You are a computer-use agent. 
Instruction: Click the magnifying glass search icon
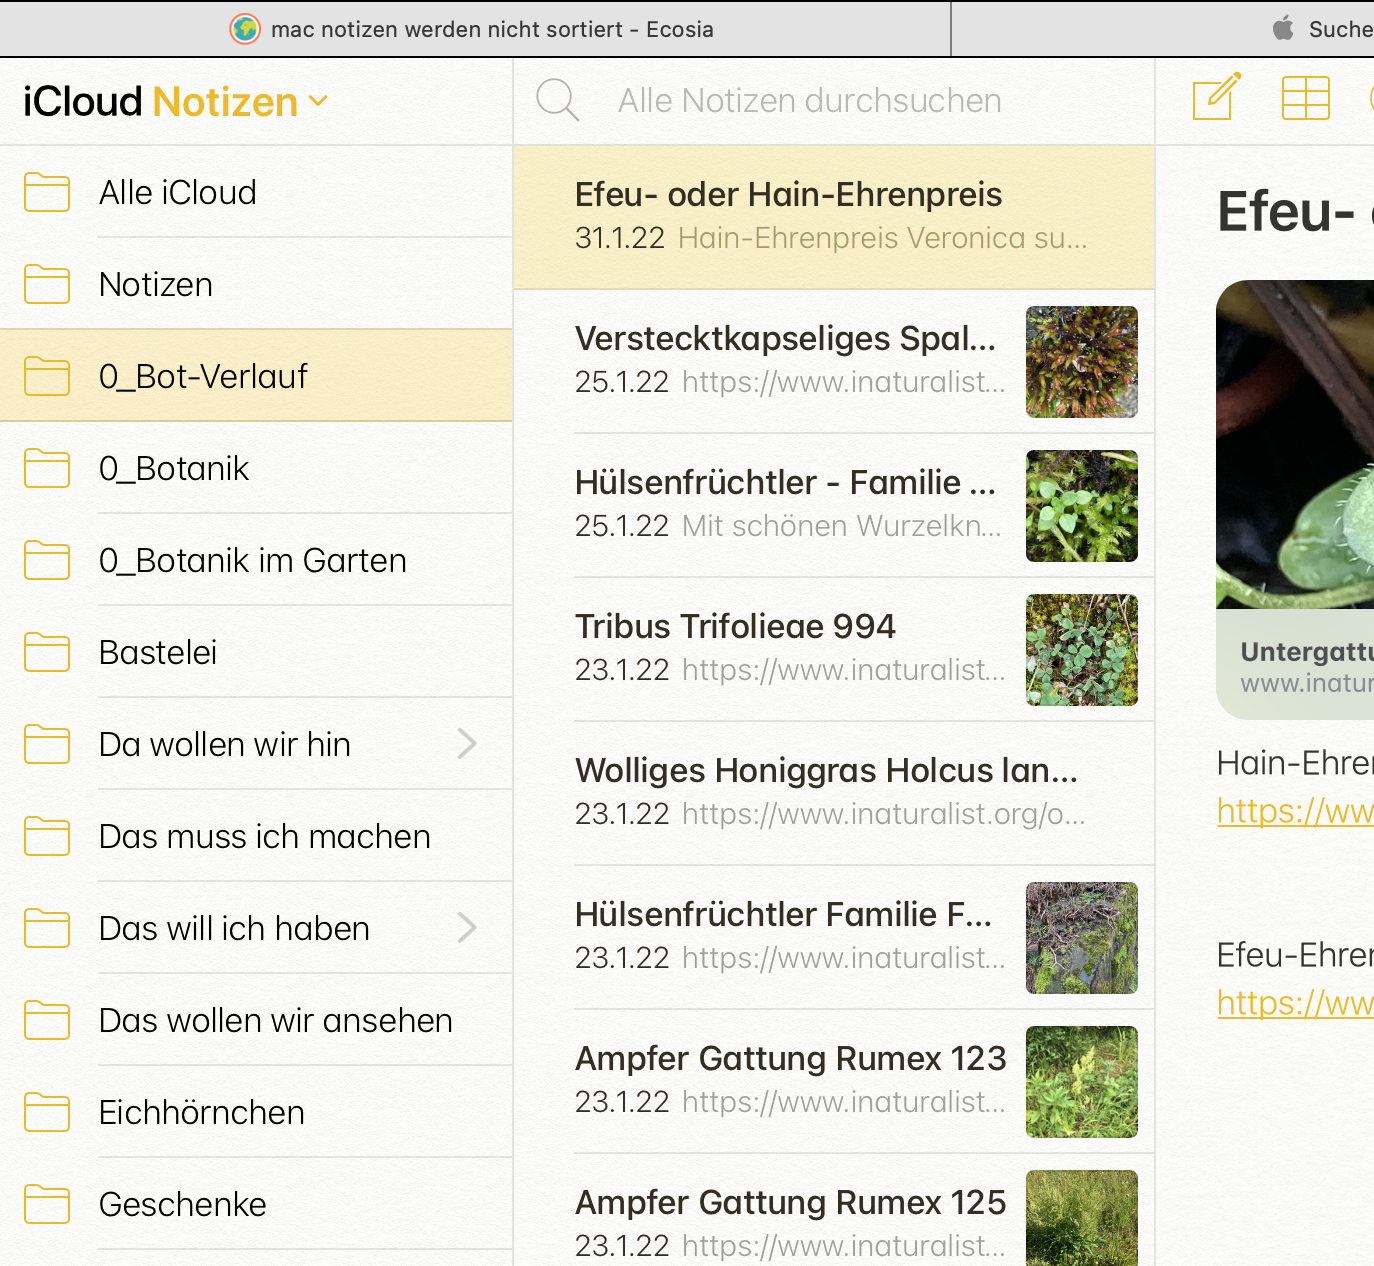click(x=557, y=100)
